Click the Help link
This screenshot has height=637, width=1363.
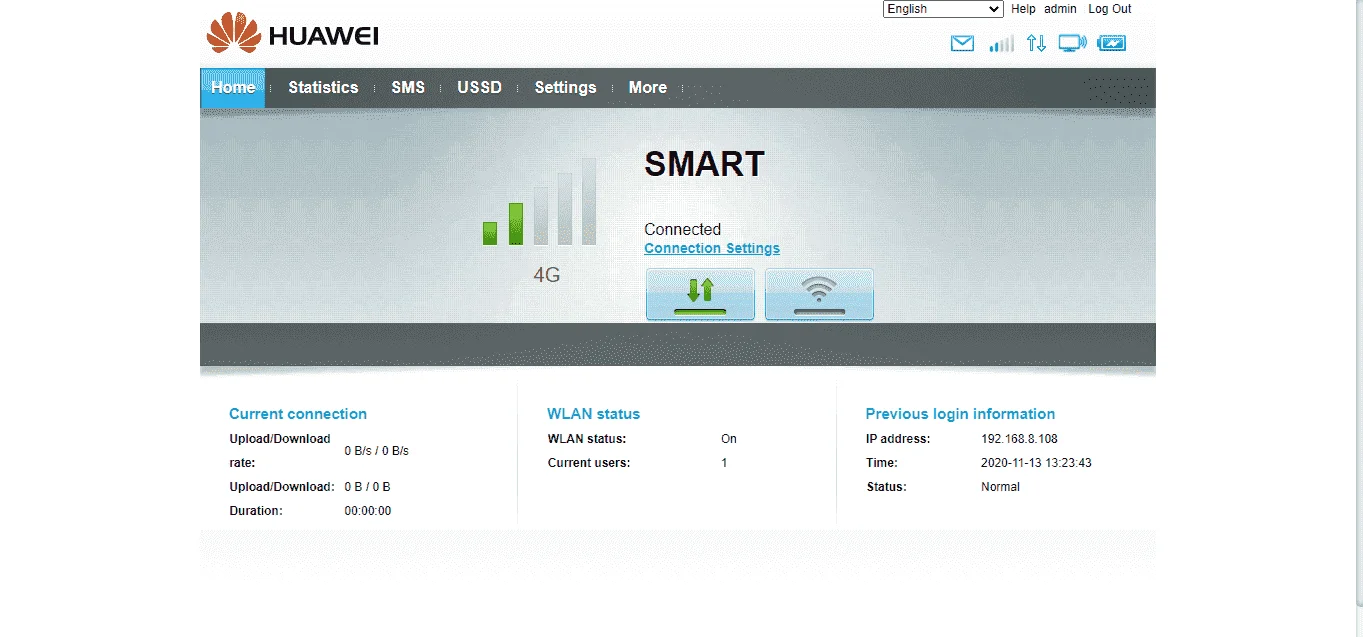point(1023,9)
